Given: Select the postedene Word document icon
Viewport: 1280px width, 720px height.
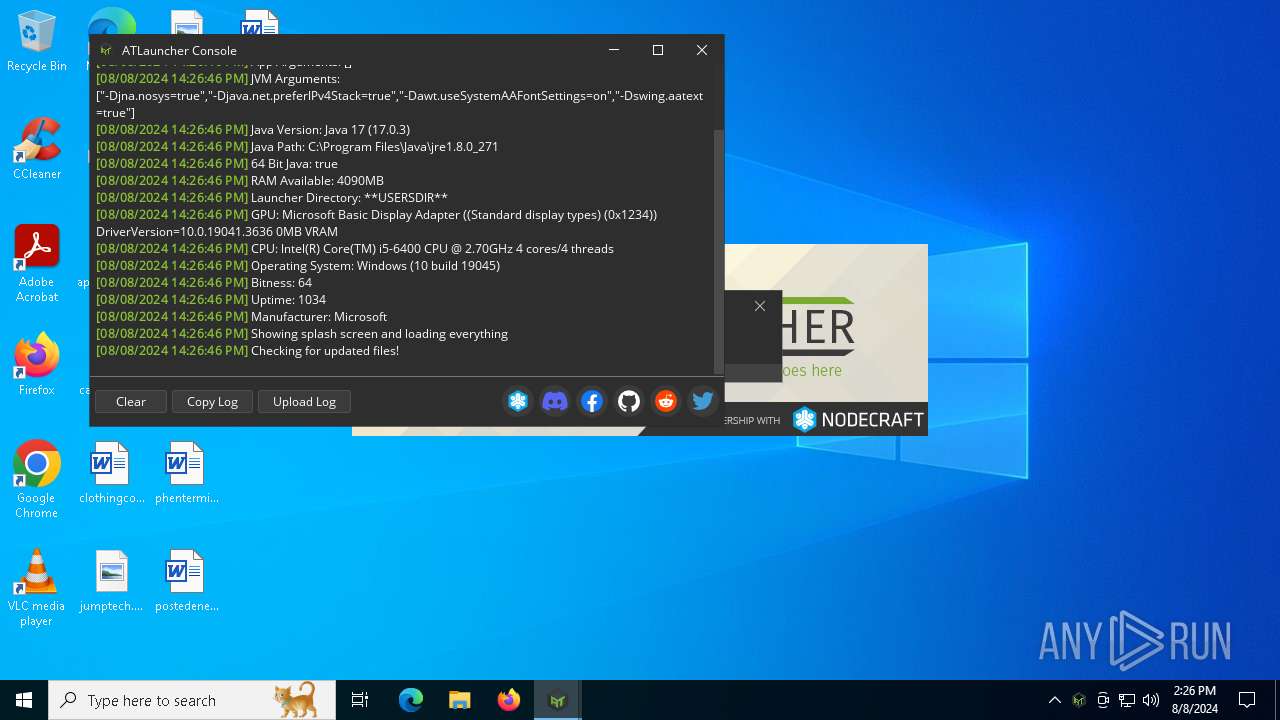Looking at the screenshot, I should 186,581.
